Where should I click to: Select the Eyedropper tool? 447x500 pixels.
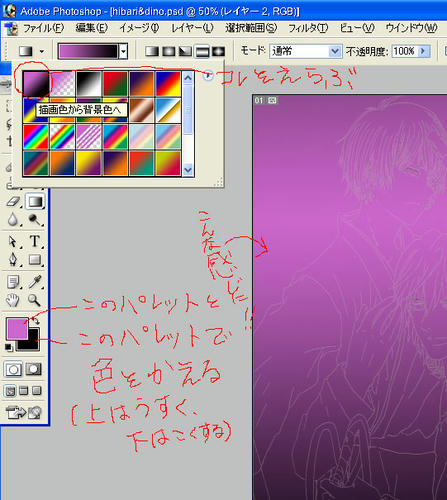35,282
